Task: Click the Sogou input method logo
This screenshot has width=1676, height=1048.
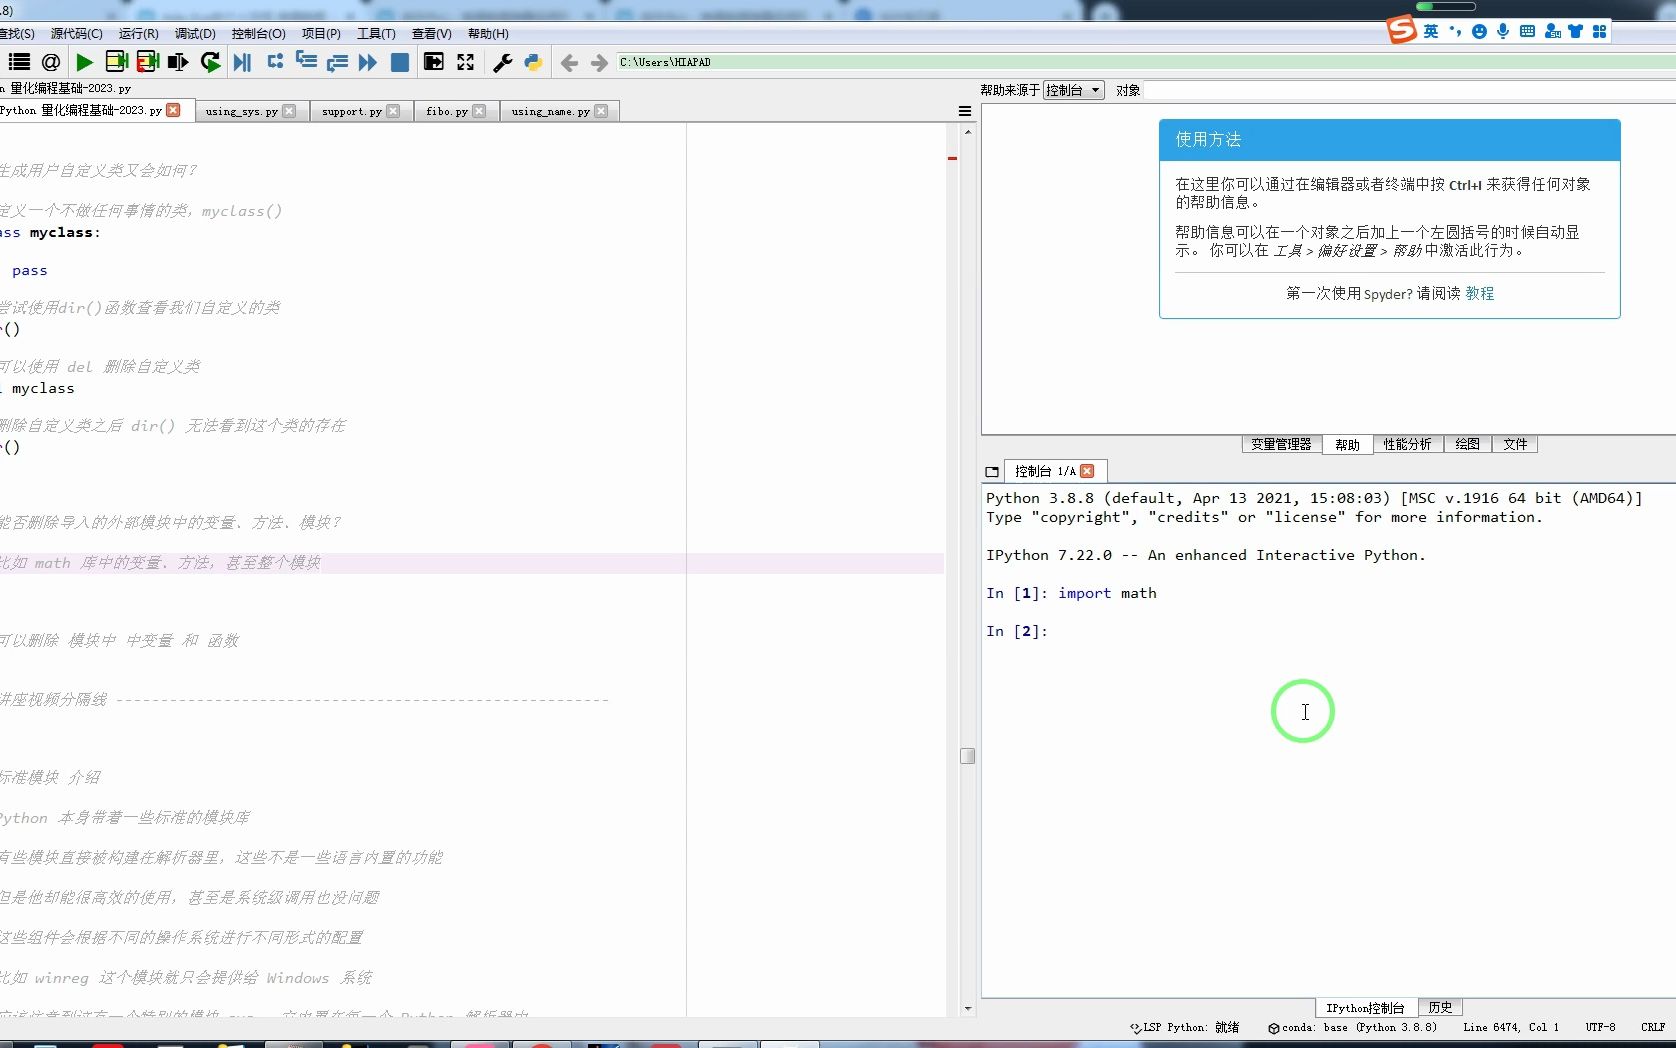Action: click(x=1402, y=30)
